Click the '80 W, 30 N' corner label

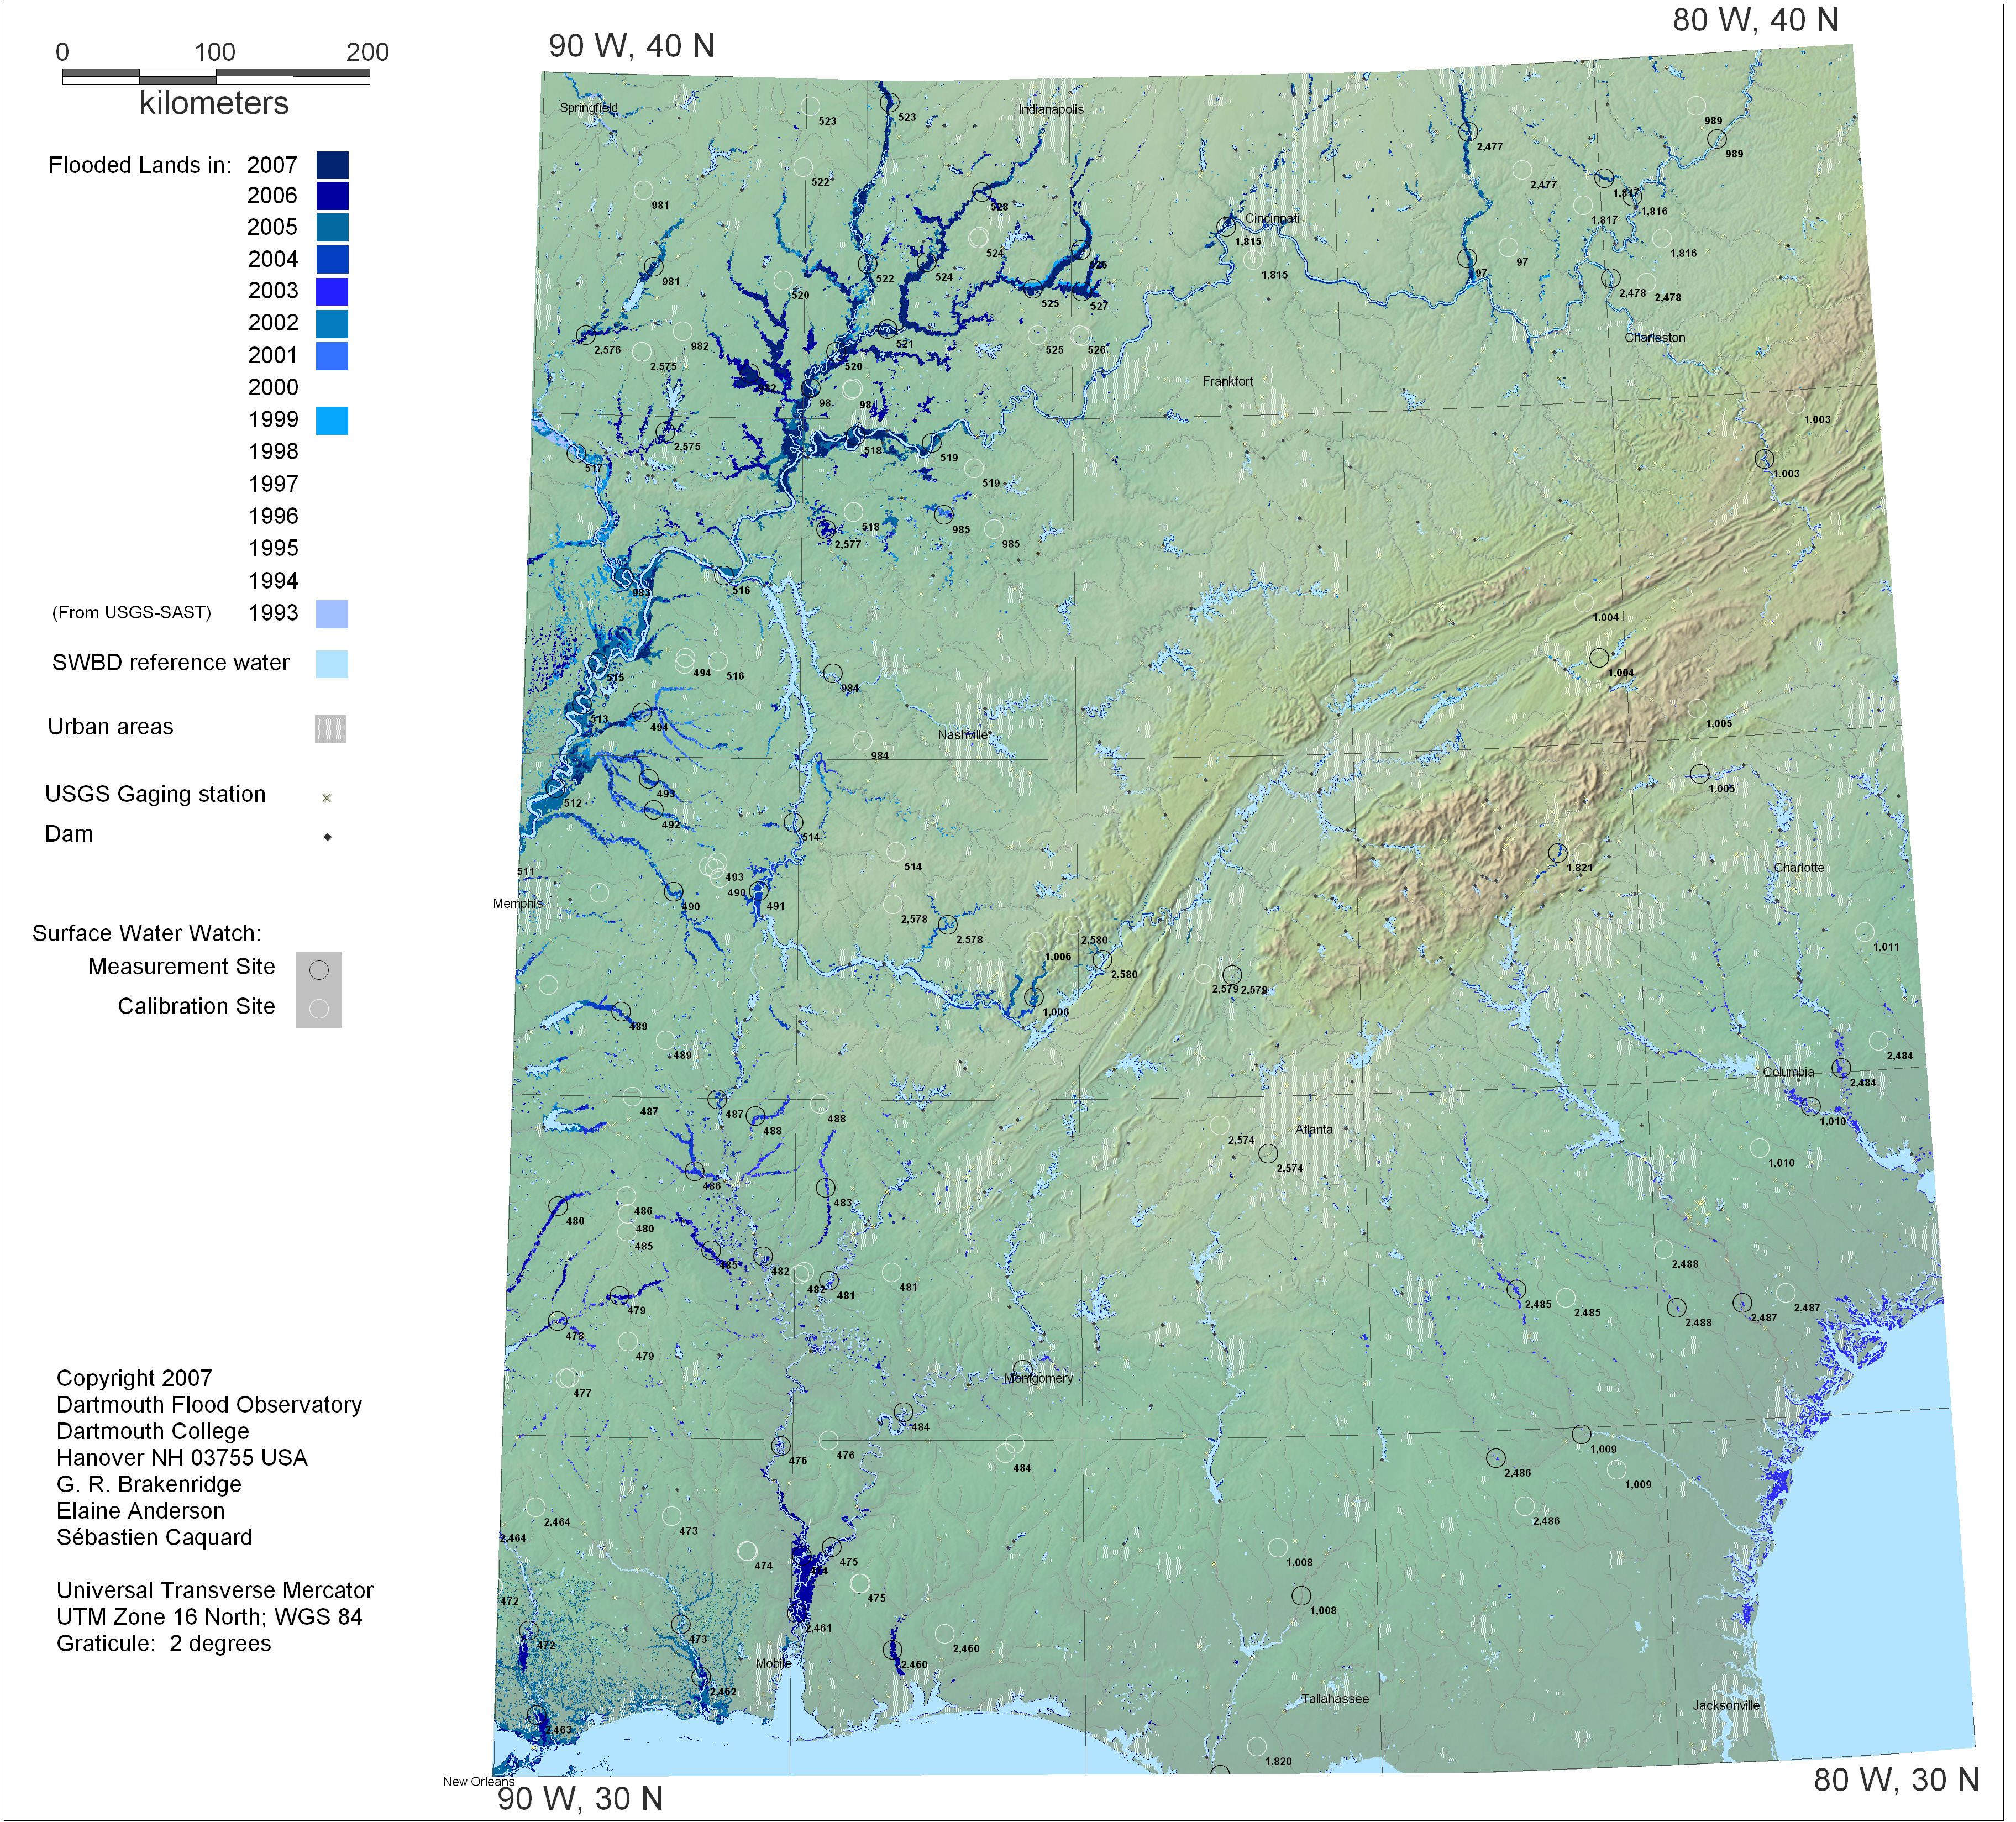pyautogui.click(x=1895, y=1779)
